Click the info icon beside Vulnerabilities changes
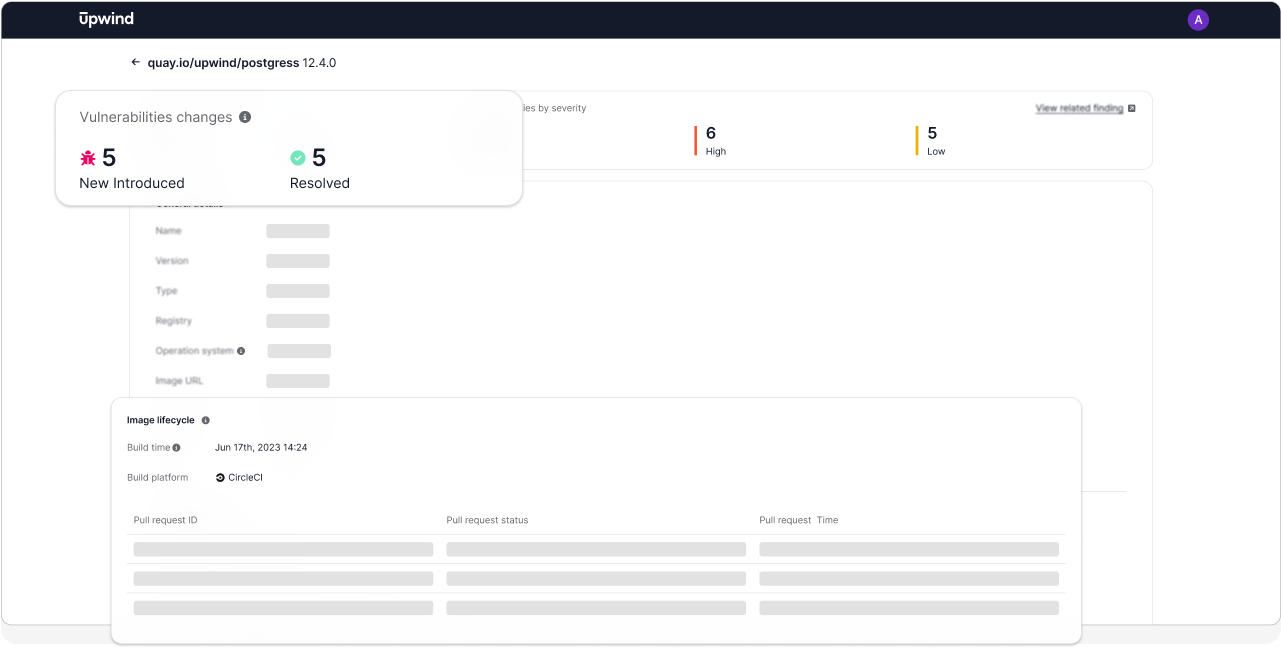Screen dimensions: 1281x648 [x=245, y=117]
